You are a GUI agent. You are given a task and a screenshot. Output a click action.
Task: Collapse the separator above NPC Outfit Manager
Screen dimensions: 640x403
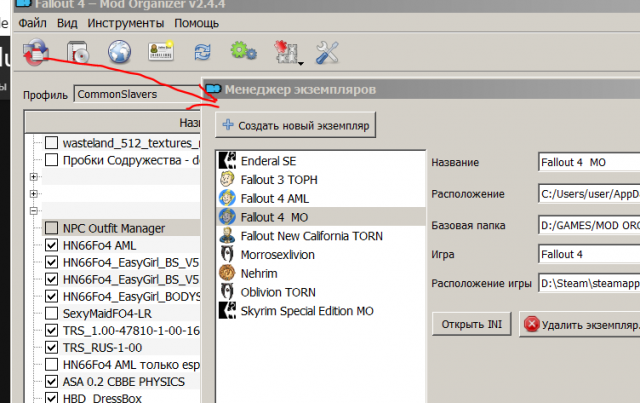(35, 211)
